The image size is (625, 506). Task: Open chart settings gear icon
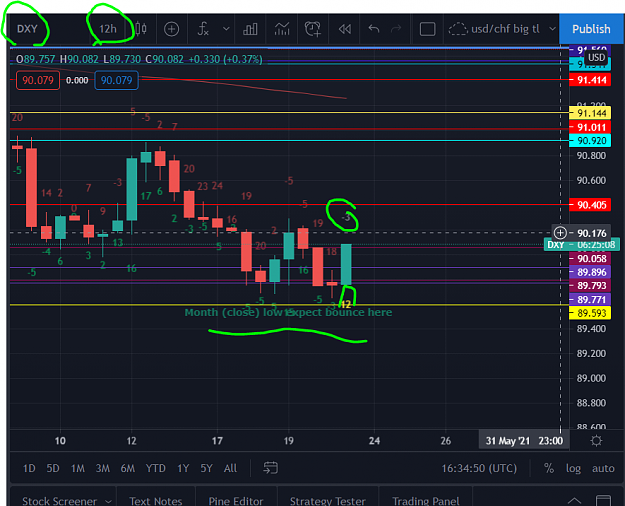pyautogui.click(x=596, y=441)
